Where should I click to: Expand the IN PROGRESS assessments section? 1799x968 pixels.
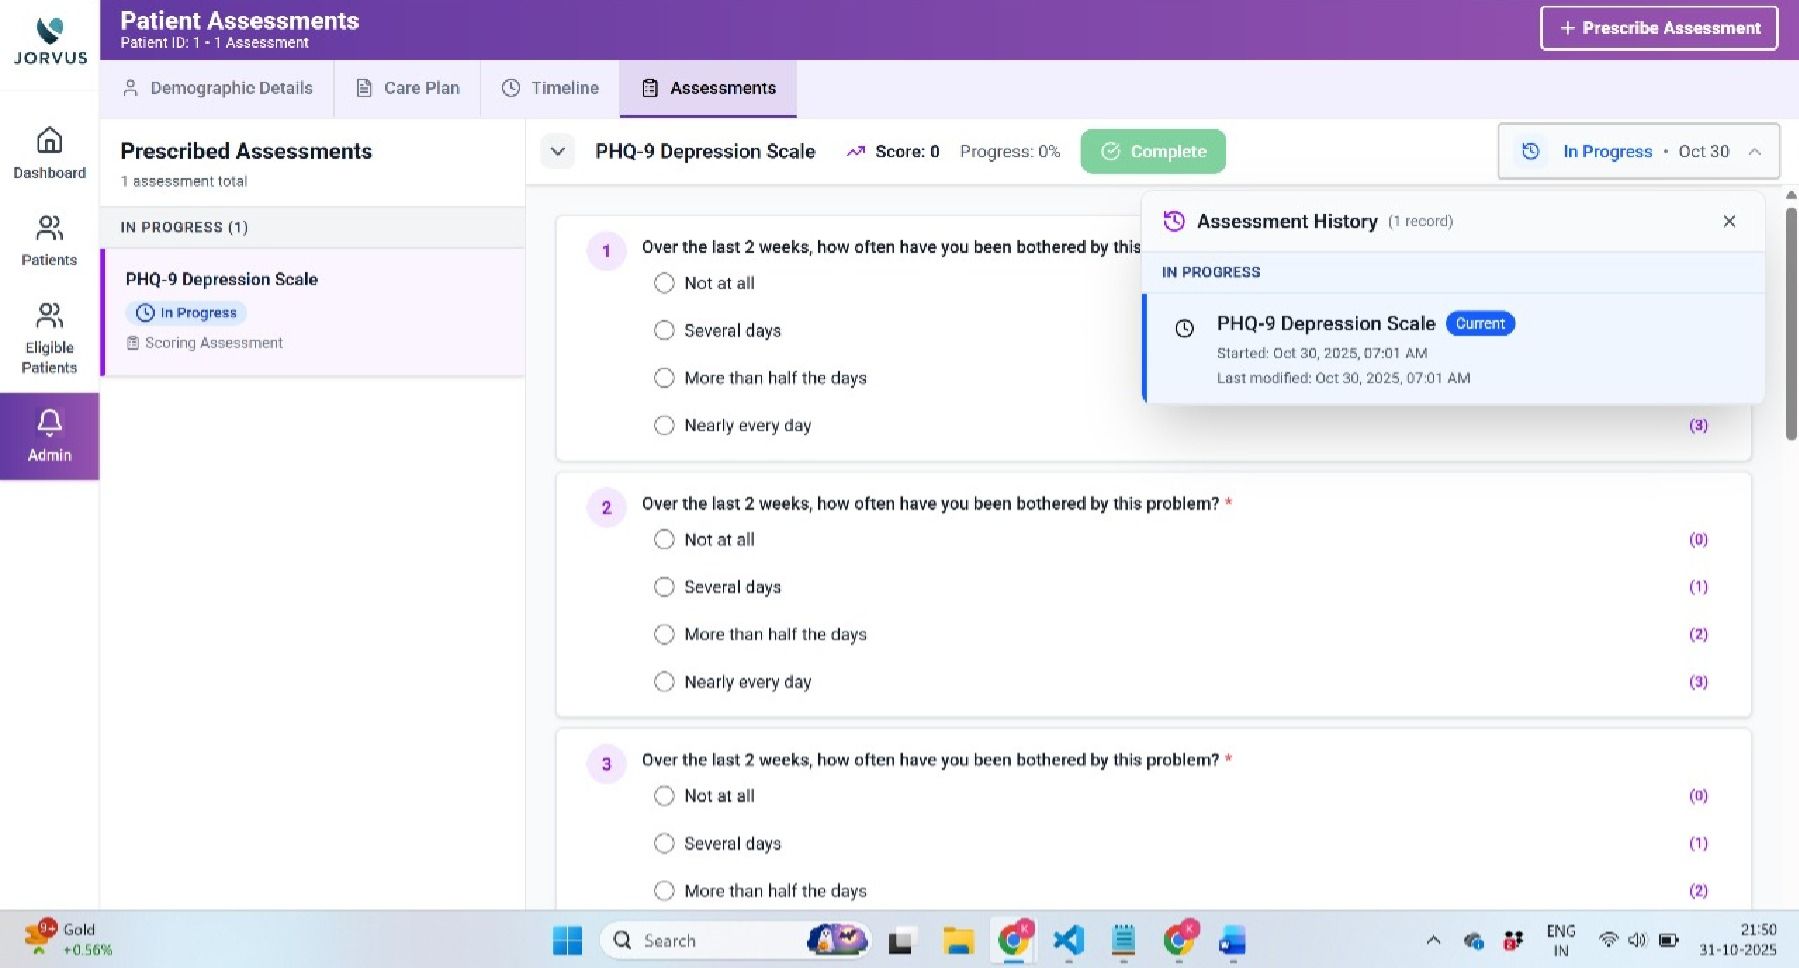pyautogui.click(x=183, y=227)
